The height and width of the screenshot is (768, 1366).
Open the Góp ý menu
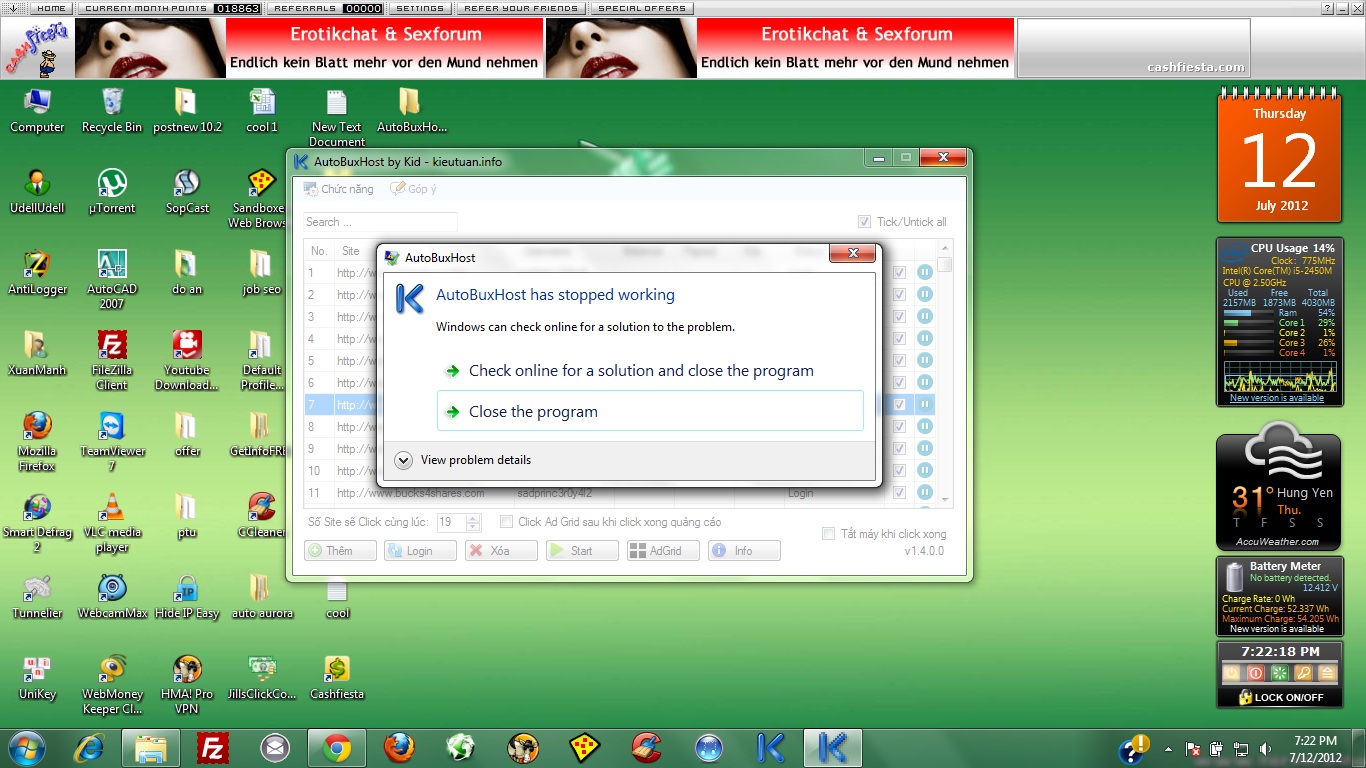point(414,189)
